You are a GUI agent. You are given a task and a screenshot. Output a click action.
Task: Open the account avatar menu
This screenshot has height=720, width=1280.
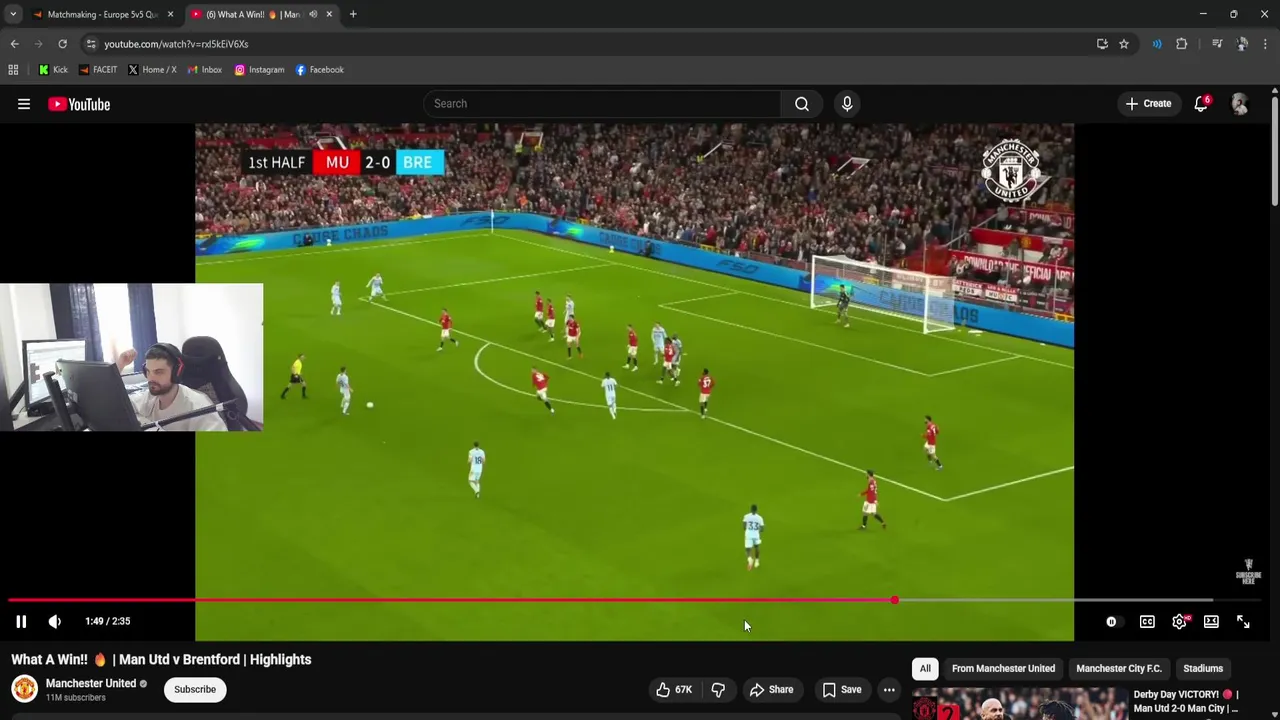coord(1240,104)
